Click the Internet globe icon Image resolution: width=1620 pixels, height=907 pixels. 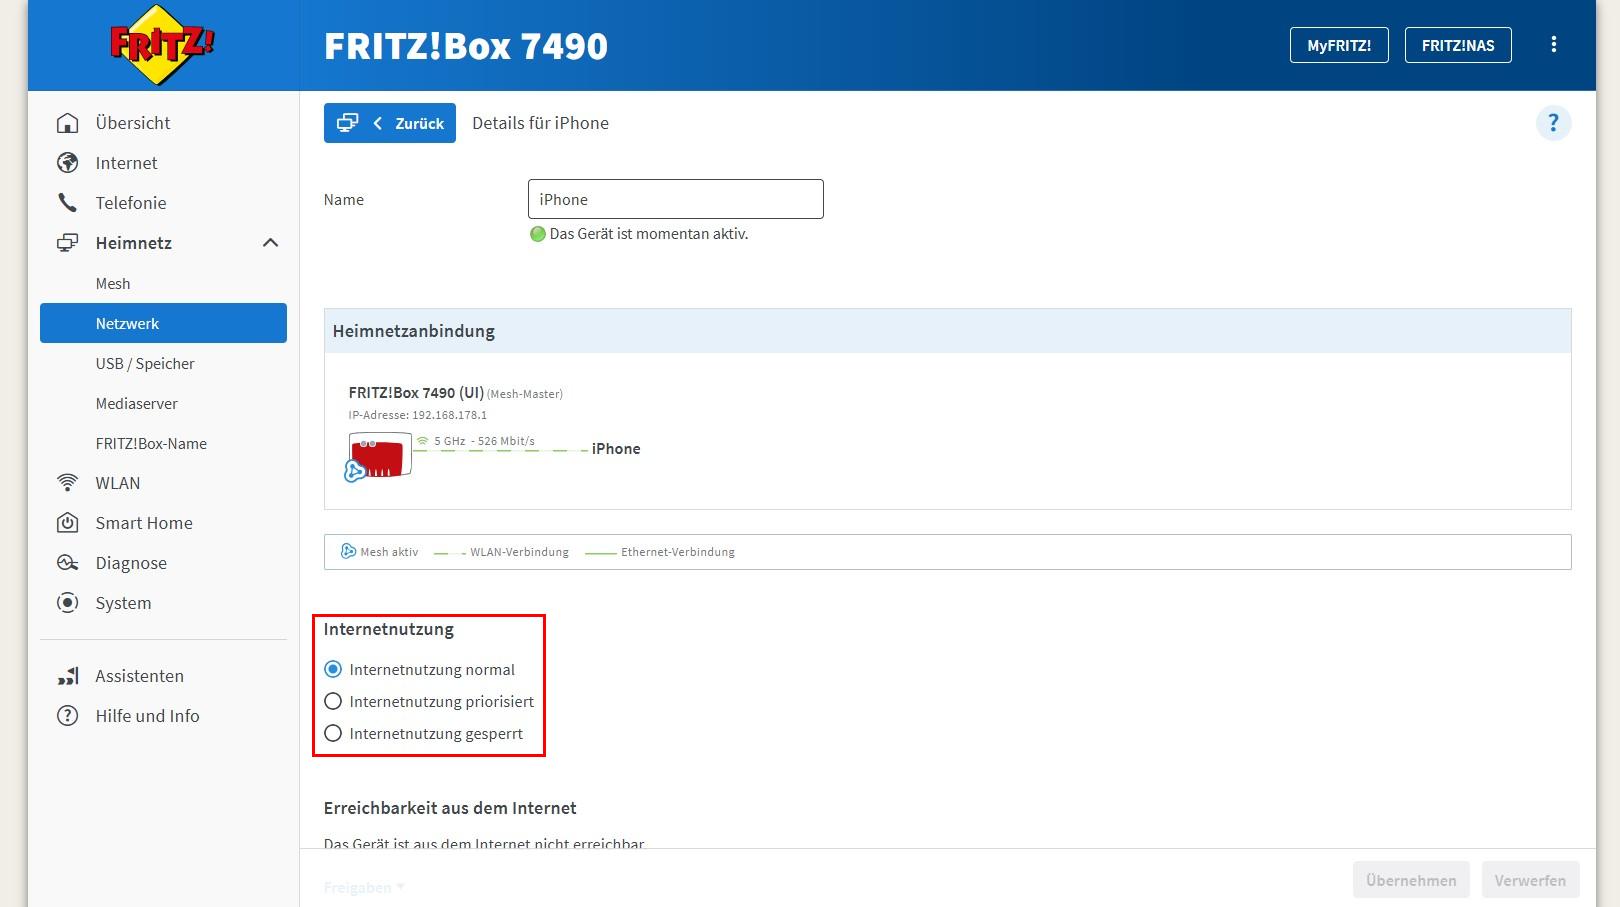[x=68, y=163]
